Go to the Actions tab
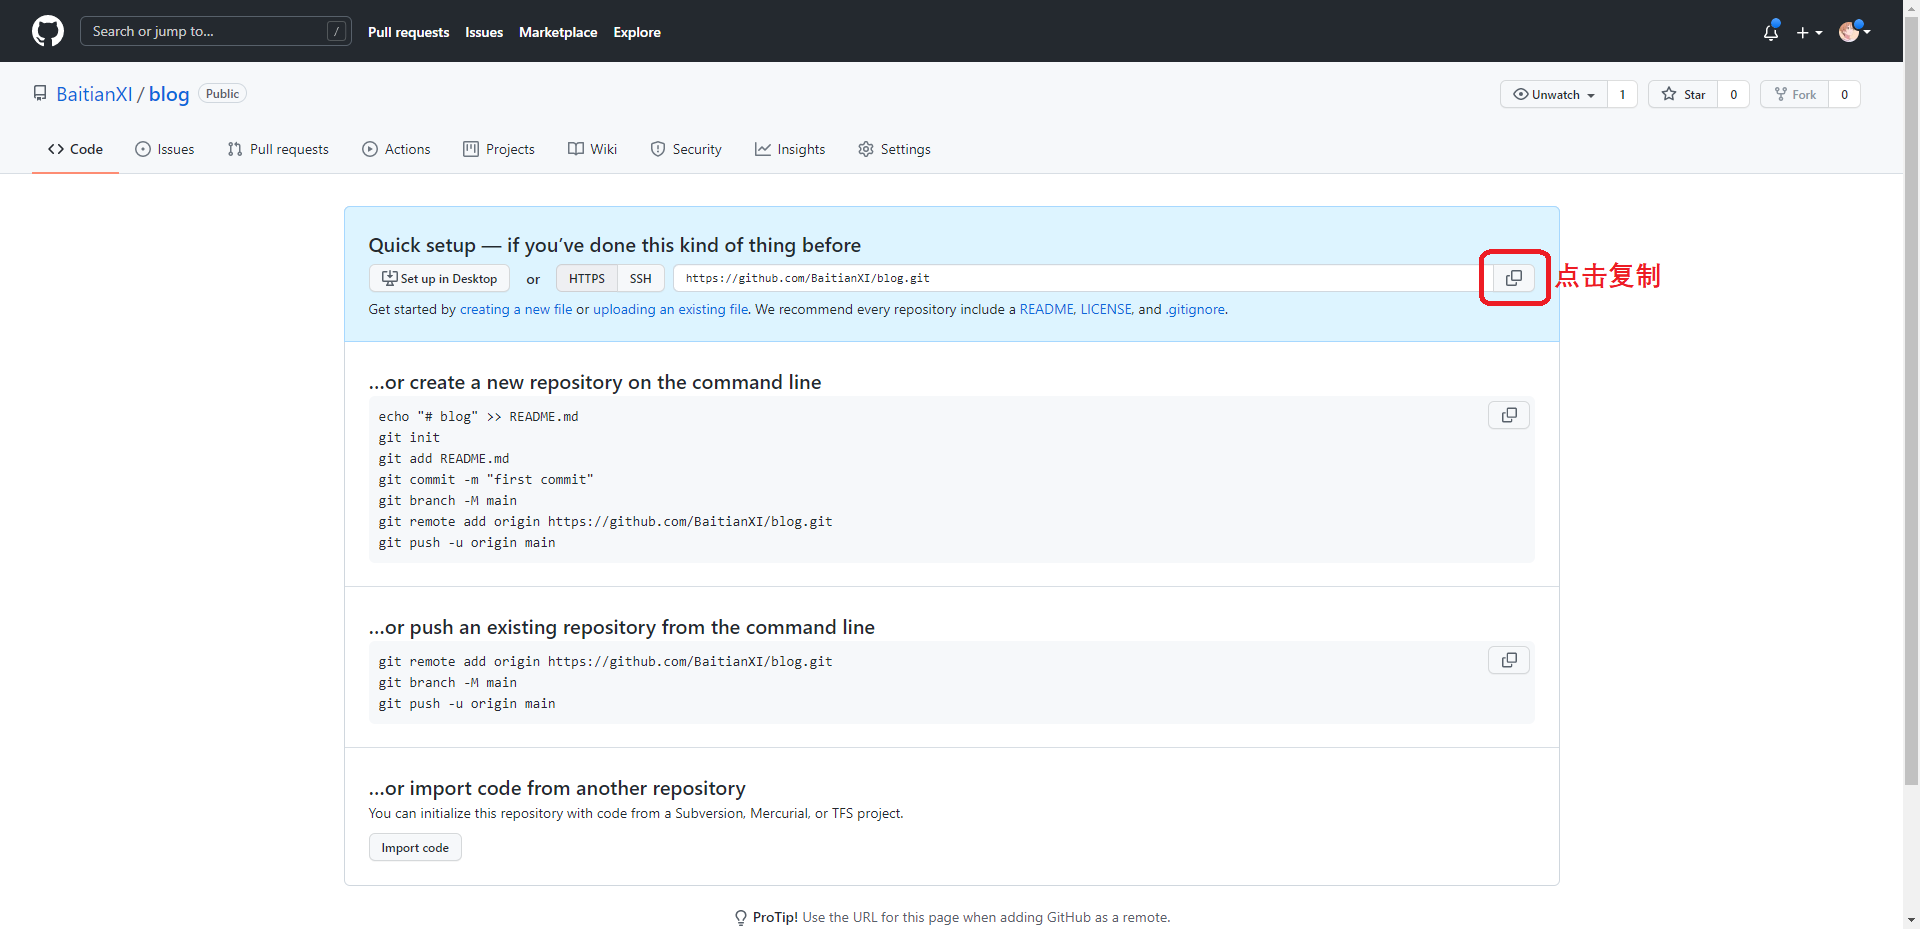Screen dimensions: 1920x929 (x=396, y=149)
